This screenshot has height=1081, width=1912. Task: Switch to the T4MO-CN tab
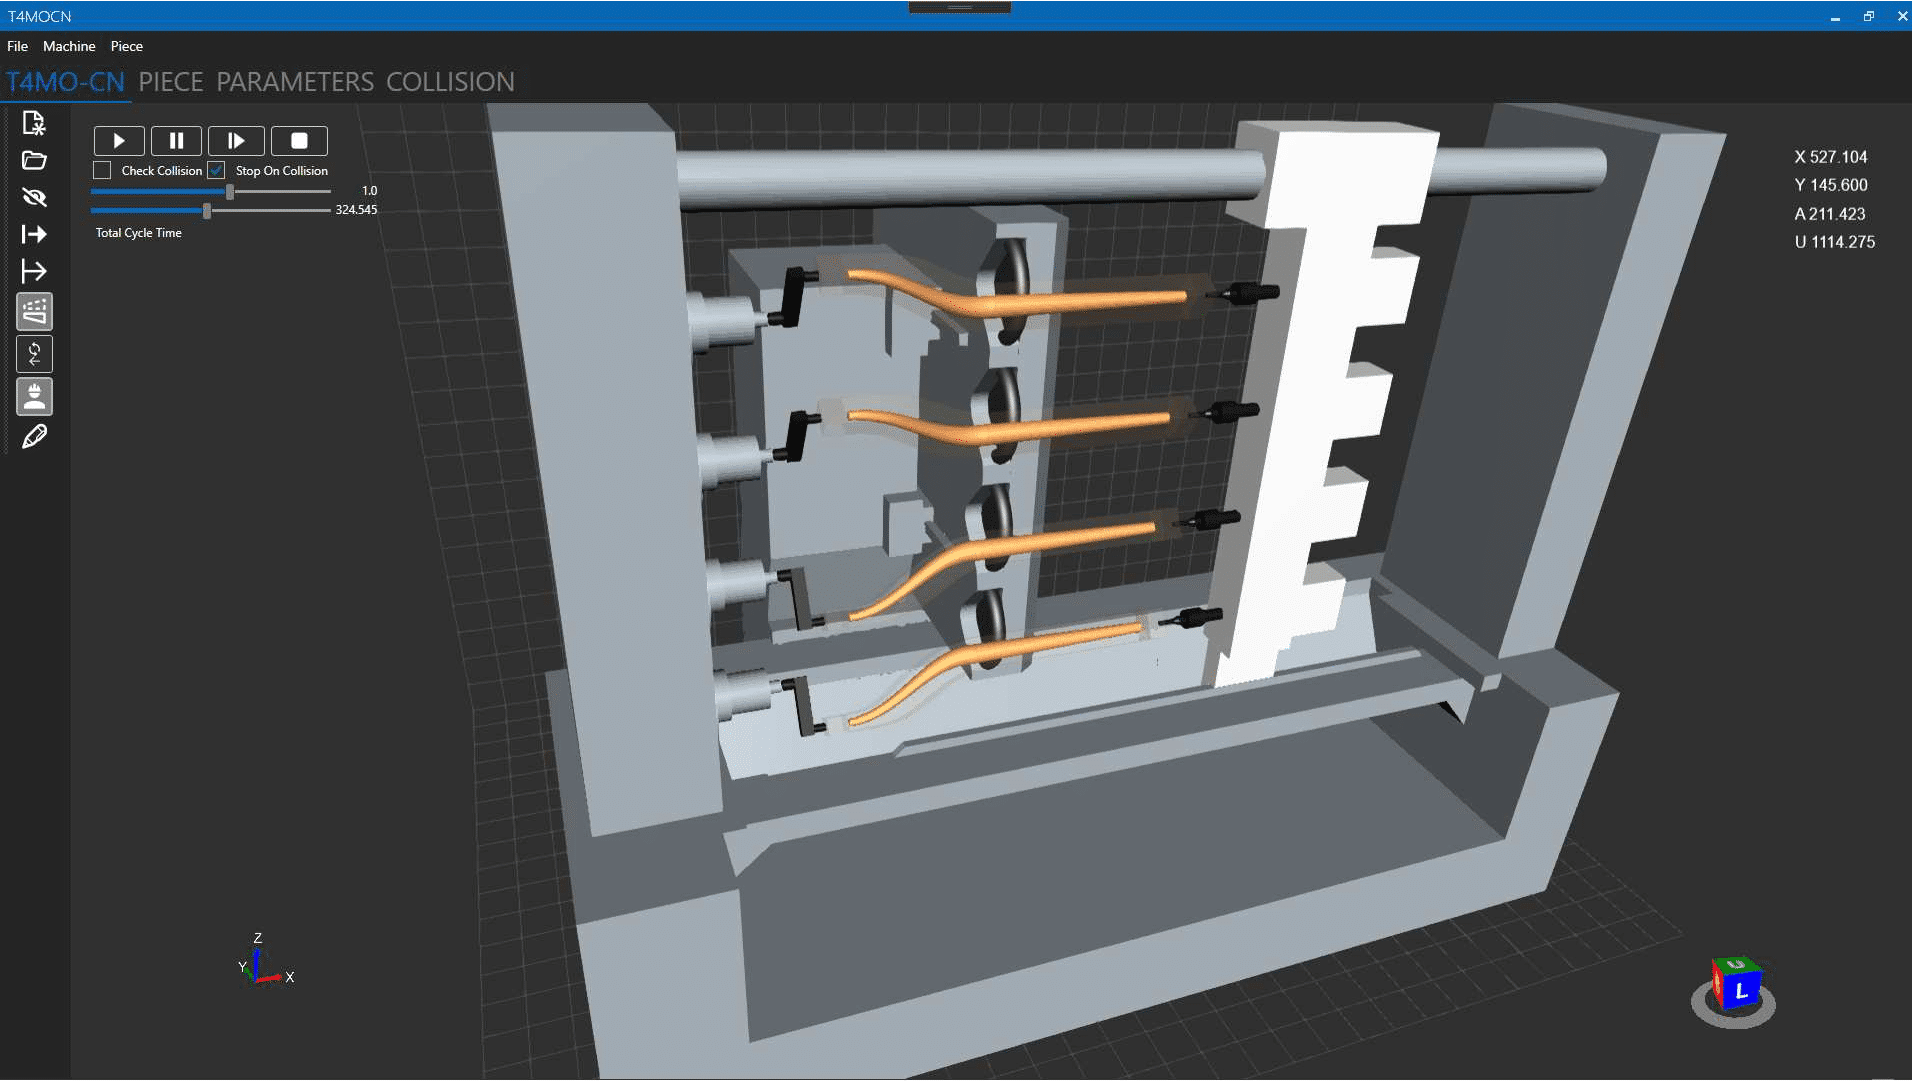[65, 82]
